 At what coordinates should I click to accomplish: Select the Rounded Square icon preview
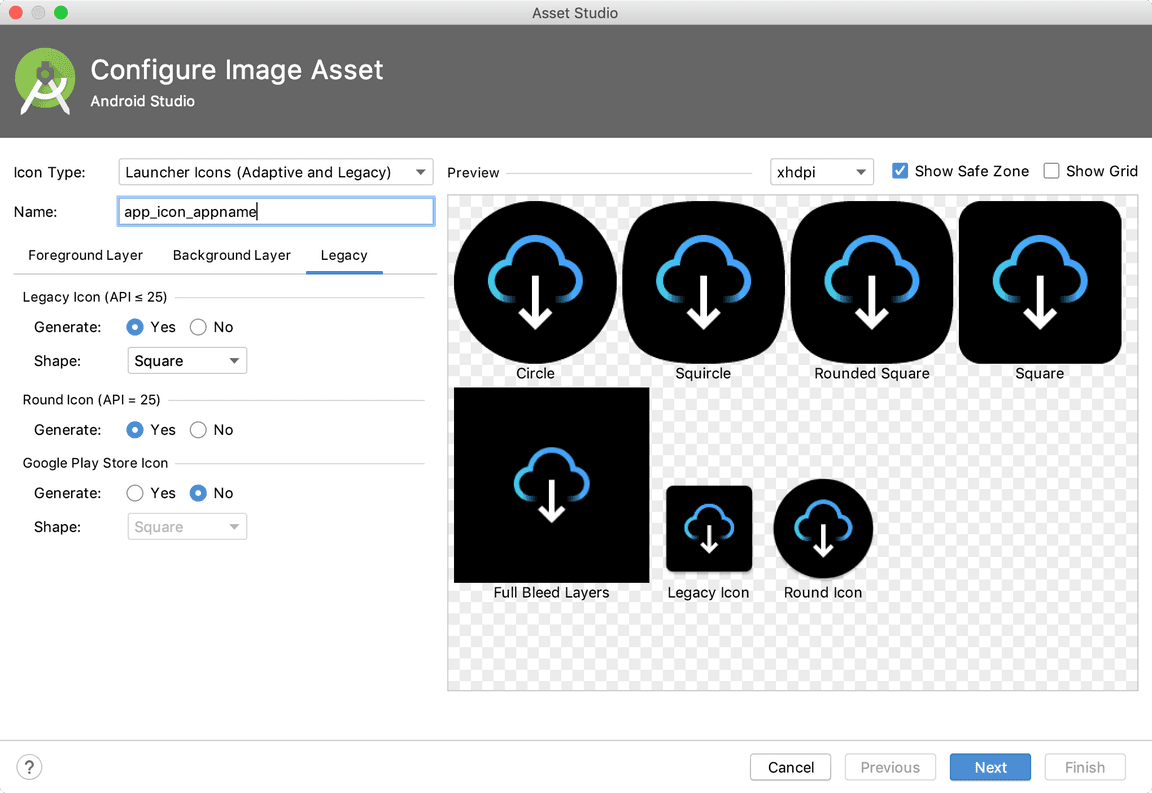(x=871, y=281)
